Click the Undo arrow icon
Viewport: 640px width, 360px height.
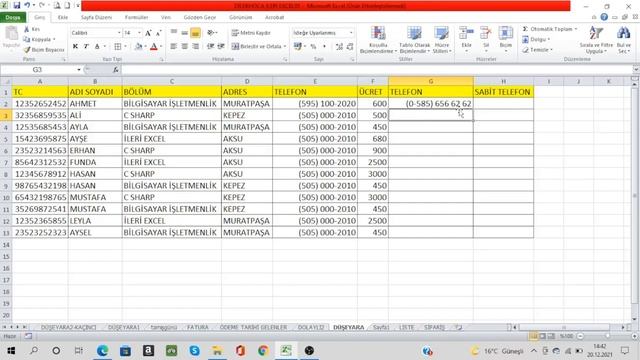click(x=27, y=6)
